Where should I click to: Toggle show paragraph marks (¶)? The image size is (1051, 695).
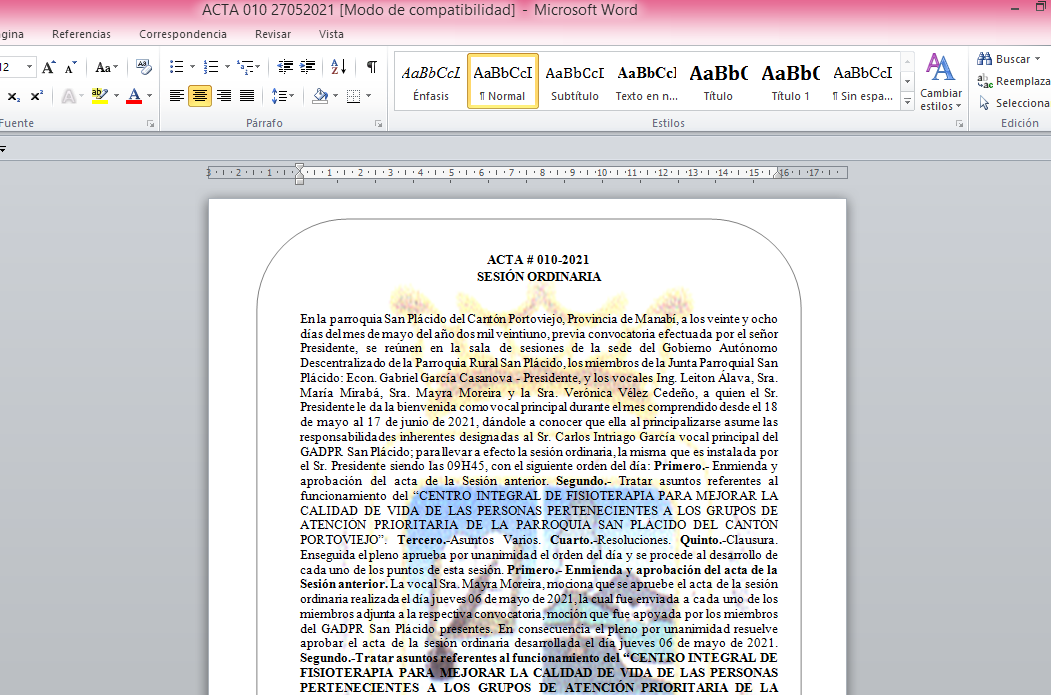[x=371, y=68]
